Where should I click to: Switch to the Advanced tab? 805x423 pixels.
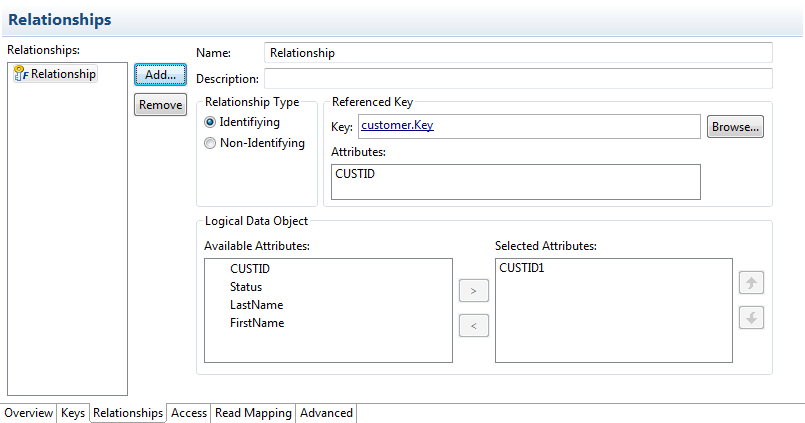(326, 413)
